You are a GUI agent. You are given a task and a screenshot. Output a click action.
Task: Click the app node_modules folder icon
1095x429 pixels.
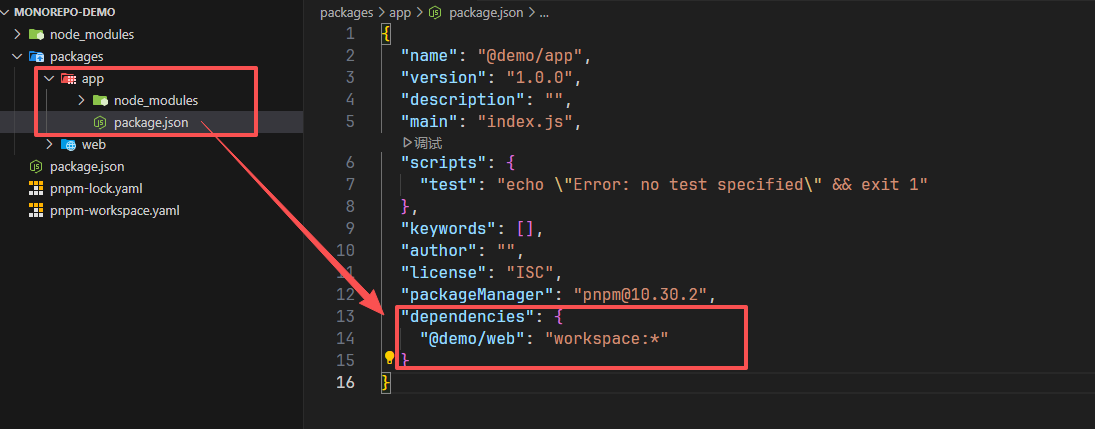coord(101,101)
